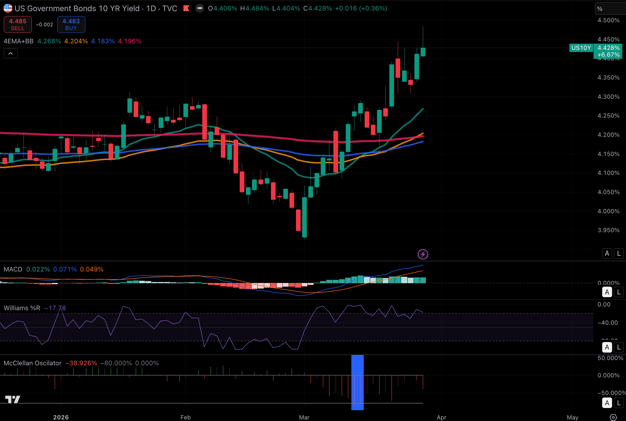Click the US10Y price label tag
Image resolution: width=626 pixels, height=421 pixels.
pyautogui.click(x=581, y=48)
